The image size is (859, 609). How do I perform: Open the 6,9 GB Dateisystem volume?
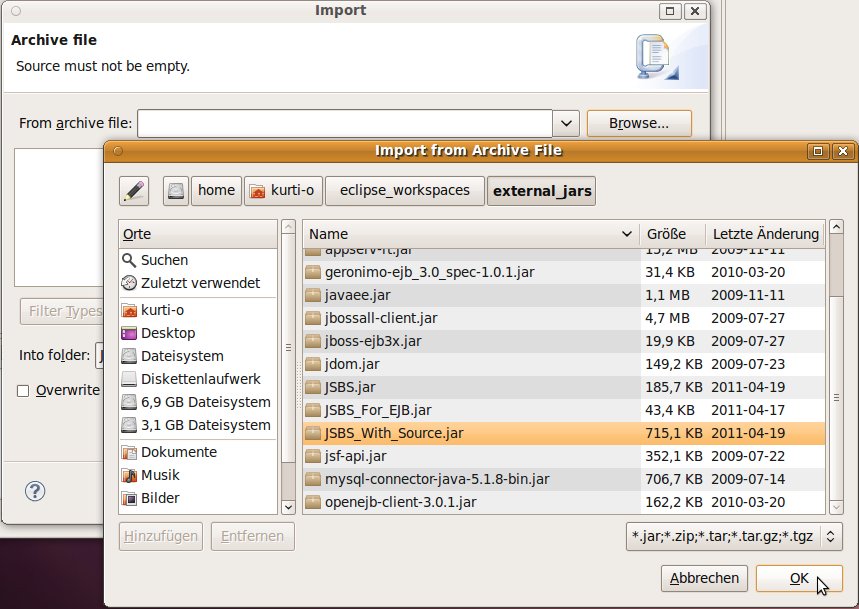point(205,402)
